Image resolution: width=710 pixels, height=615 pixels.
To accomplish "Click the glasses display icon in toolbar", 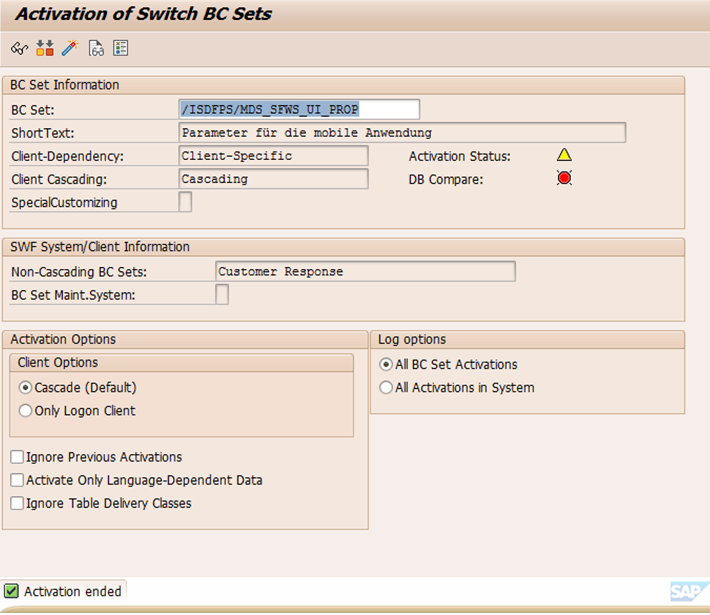I will pyautogui.click(x=19, y=48).
